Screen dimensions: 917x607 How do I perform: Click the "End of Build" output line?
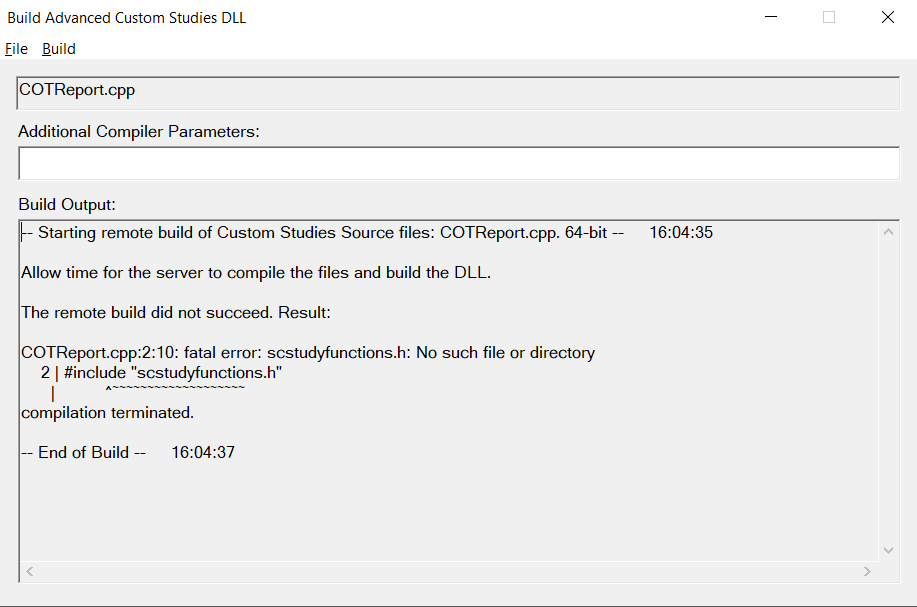128,452
